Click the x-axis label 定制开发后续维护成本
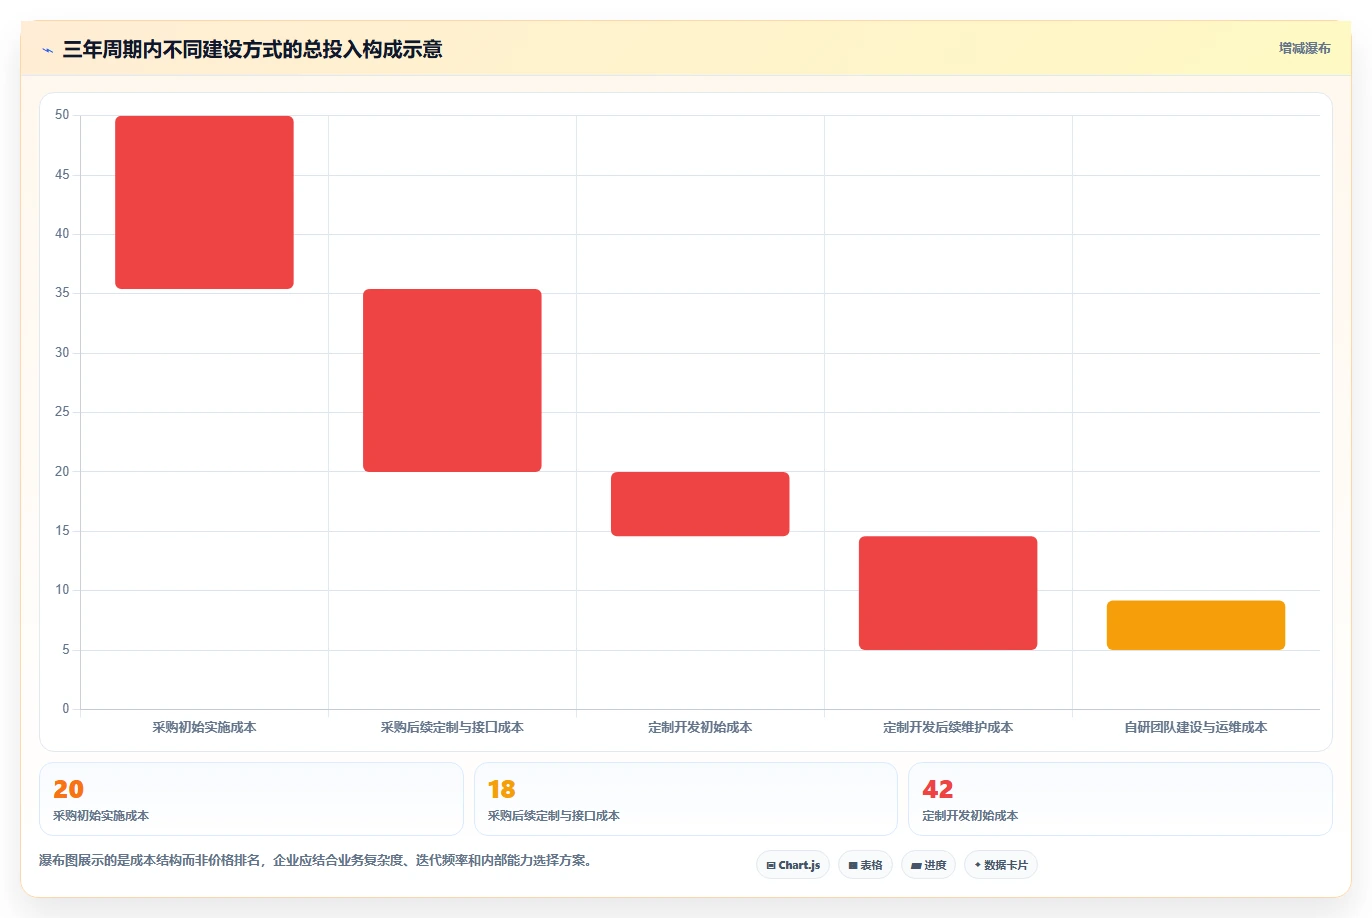The width and height of the screenshot is (1372, 918). tap(948, 727)
